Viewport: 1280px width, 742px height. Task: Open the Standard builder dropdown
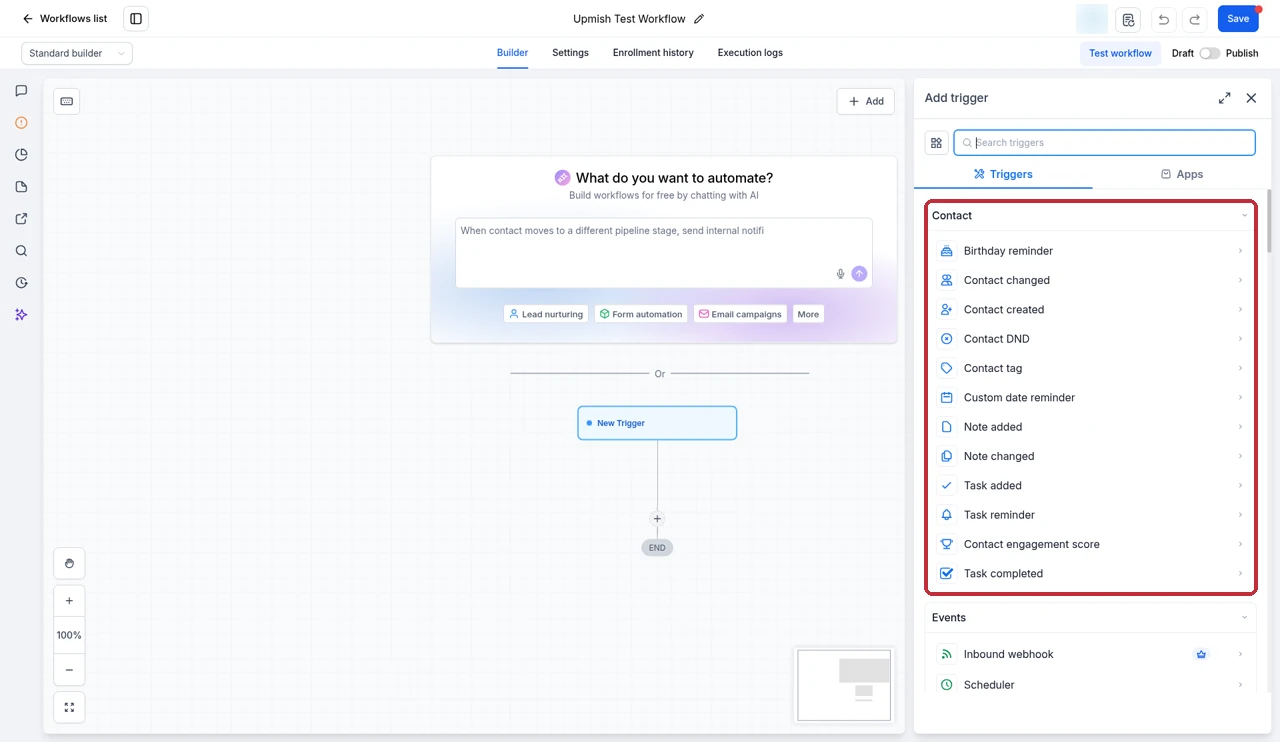coord(77,53)
